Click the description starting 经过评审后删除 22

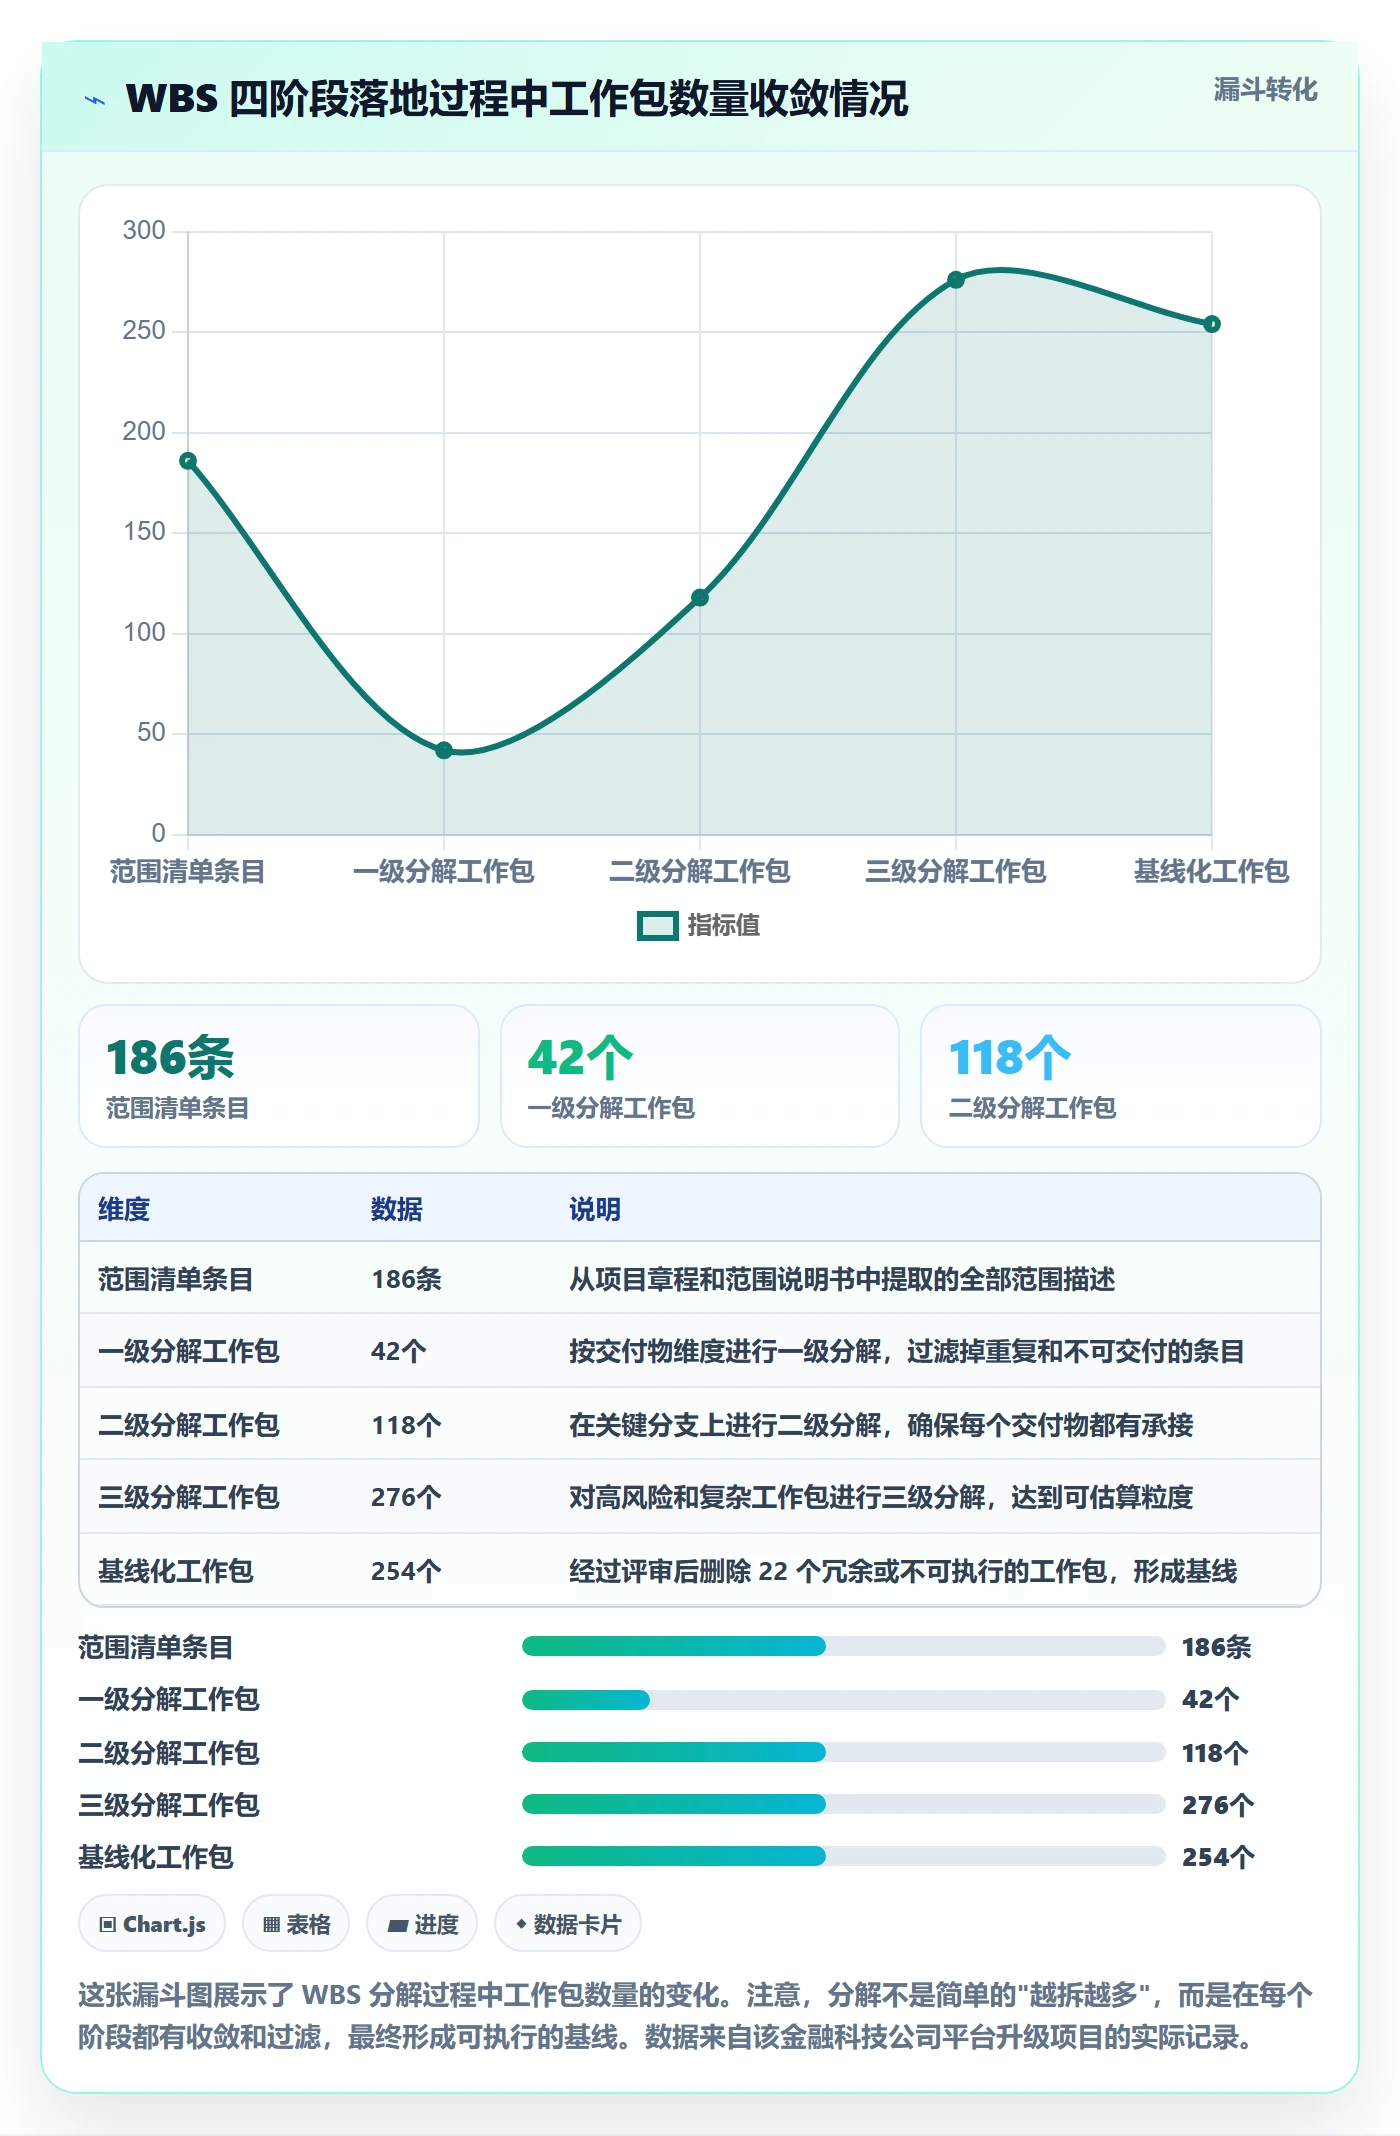coord(903,1571)
